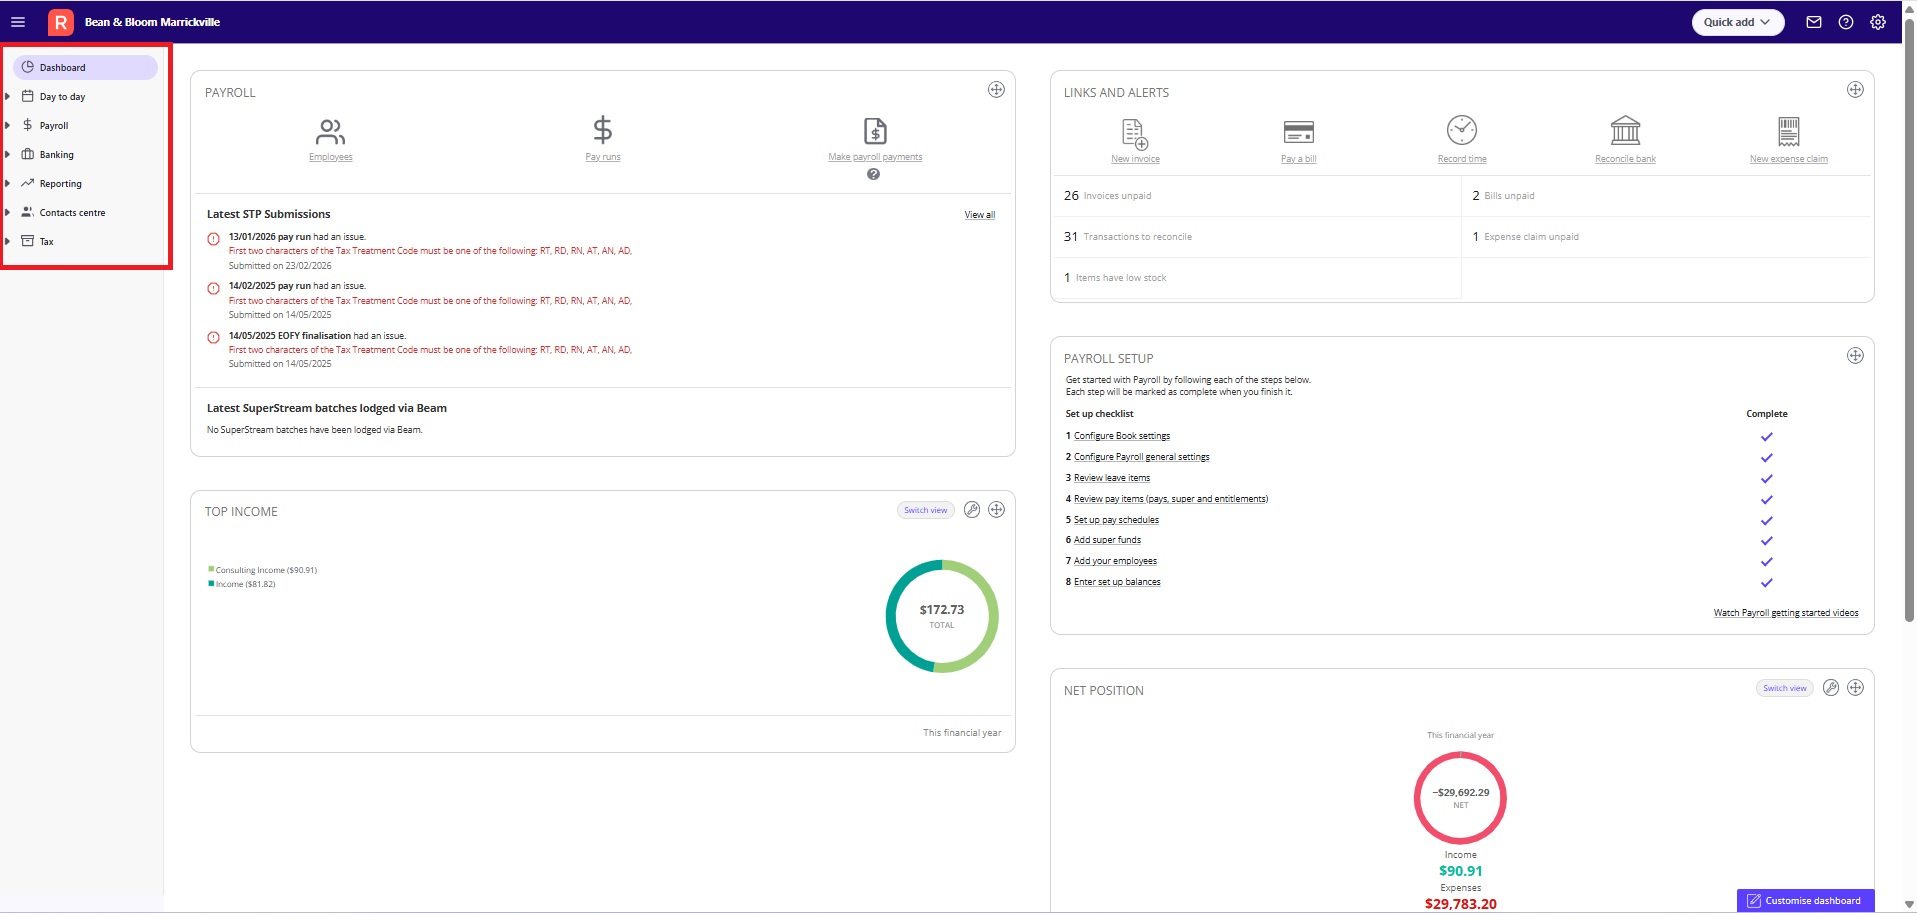Screen dimensions: 1917x913
Task: Open View all STP submissions link
Action: click(x=979, y=215)
